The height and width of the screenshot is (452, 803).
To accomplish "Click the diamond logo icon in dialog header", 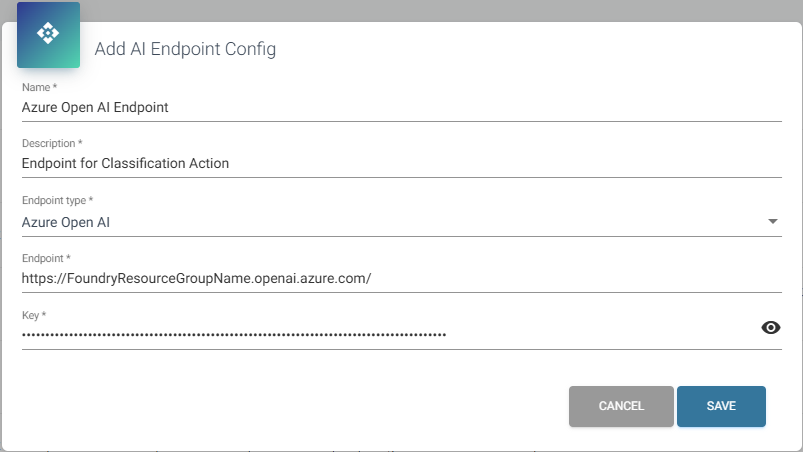I will 48,34.
